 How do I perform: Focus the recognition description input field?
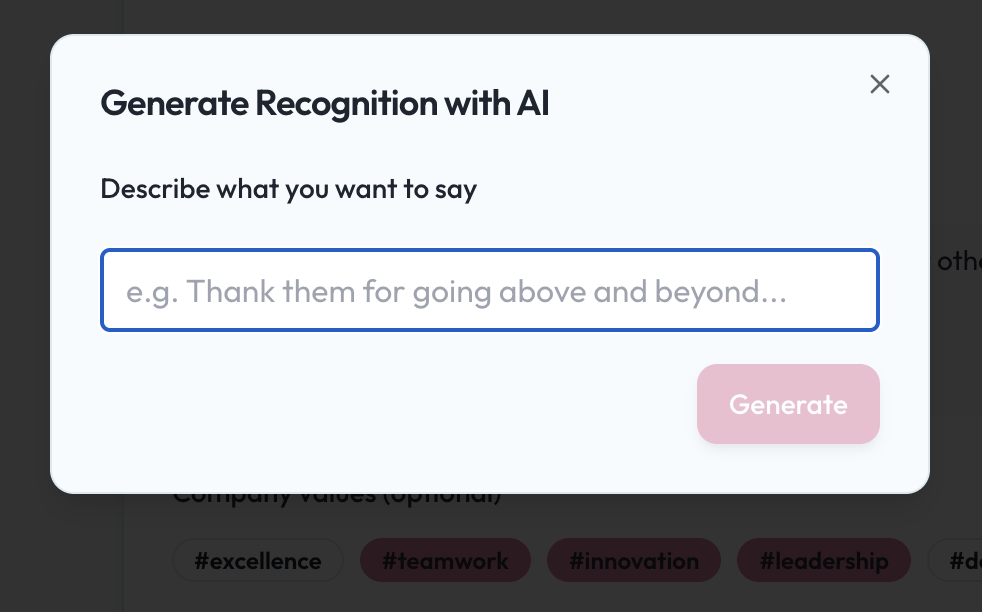[x=489, y=290]
